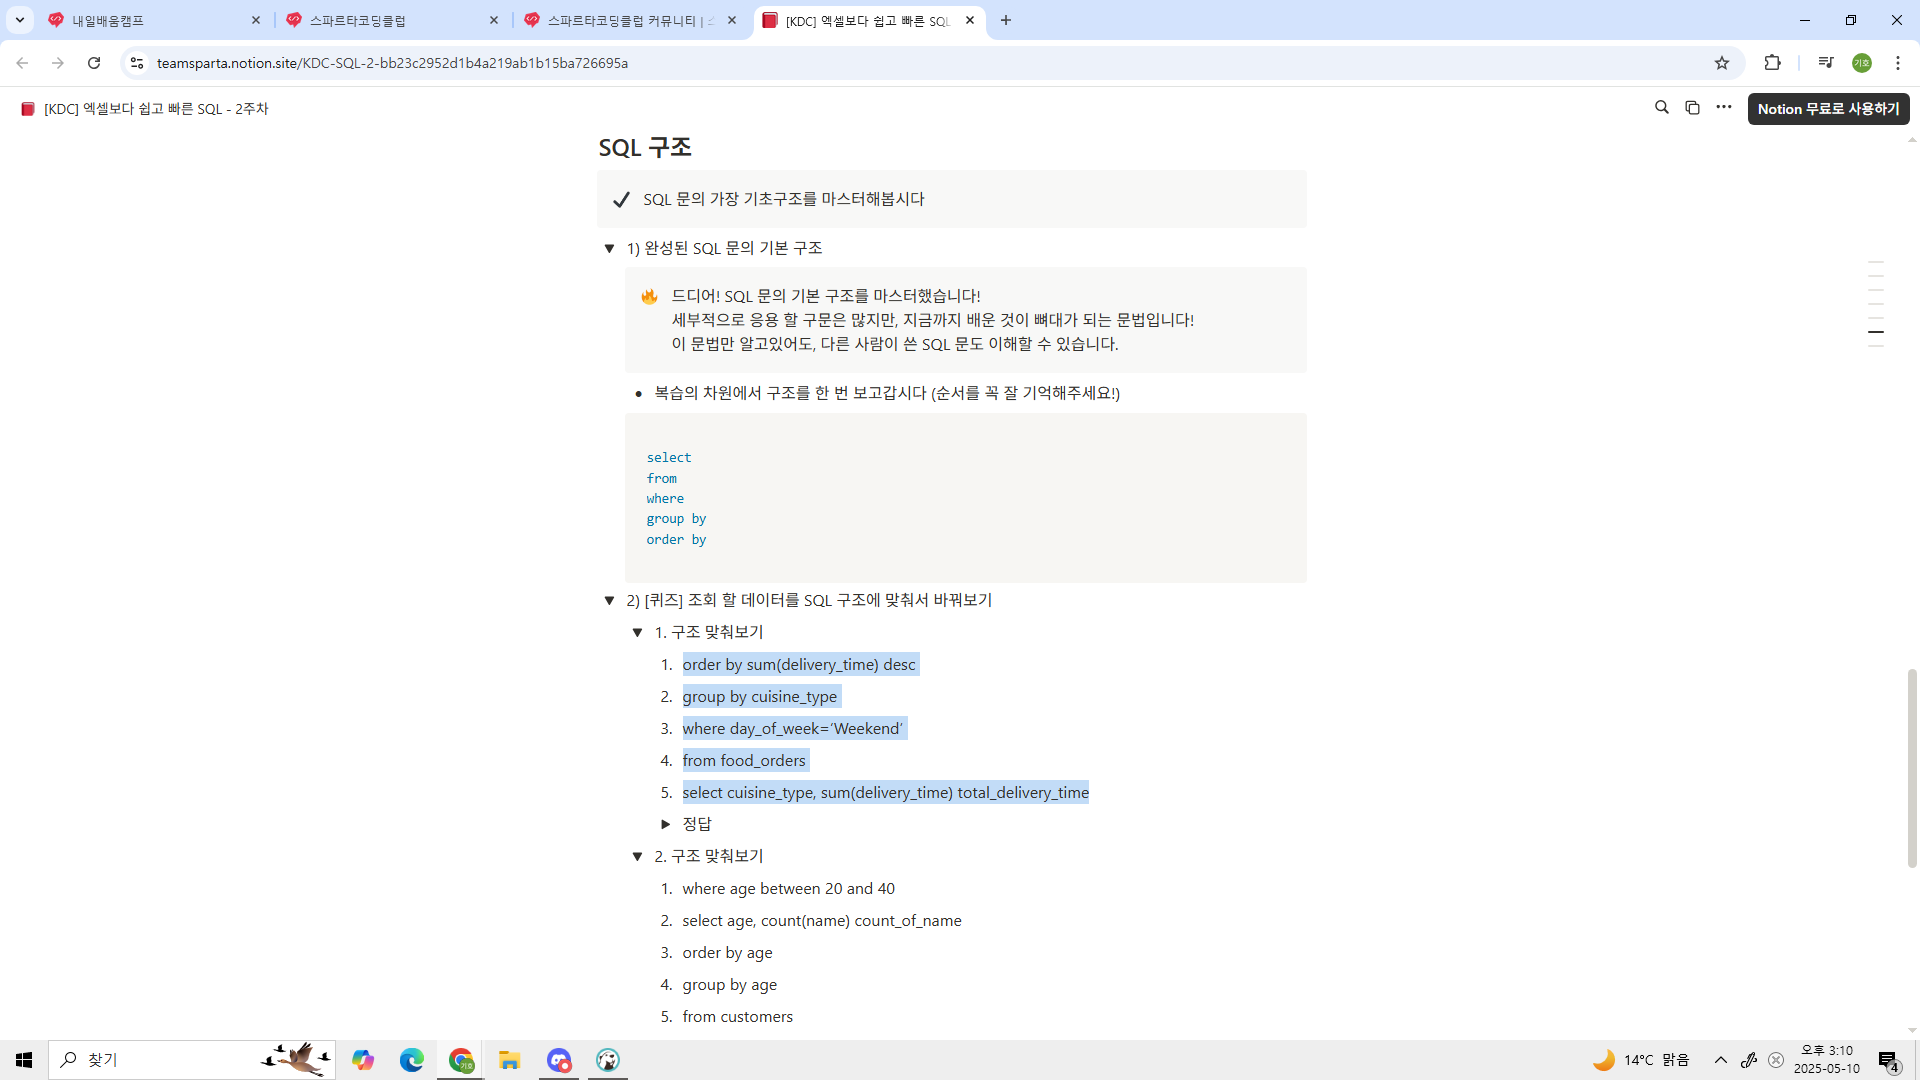This screenshot has width=1920, height=1080.
Task: Open a new browser tab
Action: tap(1006, 20)
